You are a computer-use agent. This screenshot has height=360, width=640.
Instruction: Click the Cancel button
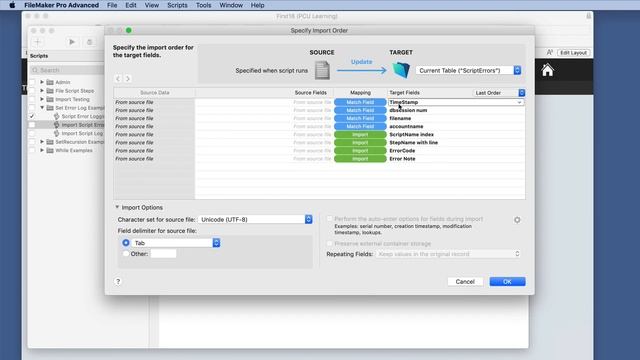coord(465,282)
